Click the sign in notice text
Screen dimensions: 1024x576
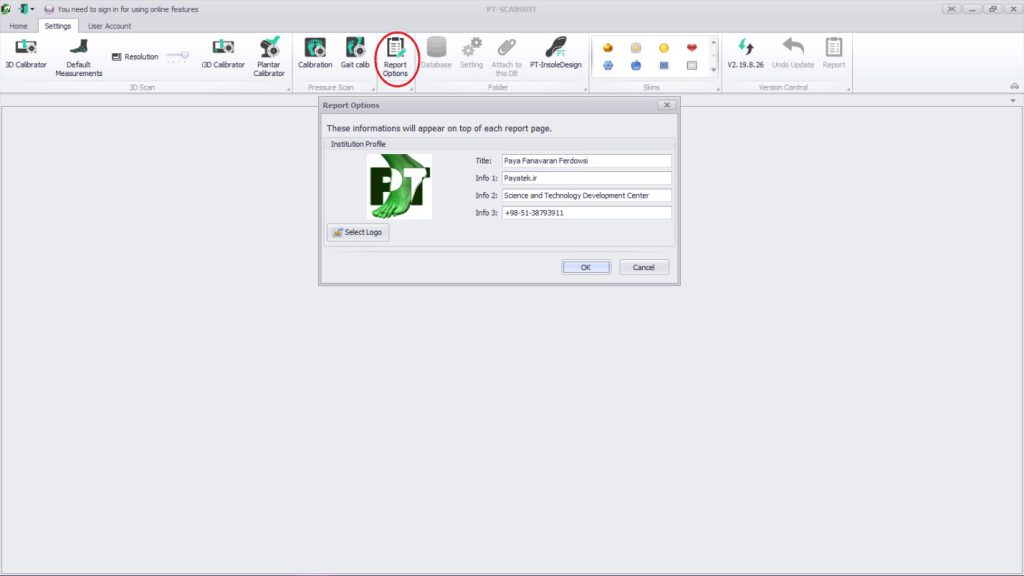coord(128,9)
